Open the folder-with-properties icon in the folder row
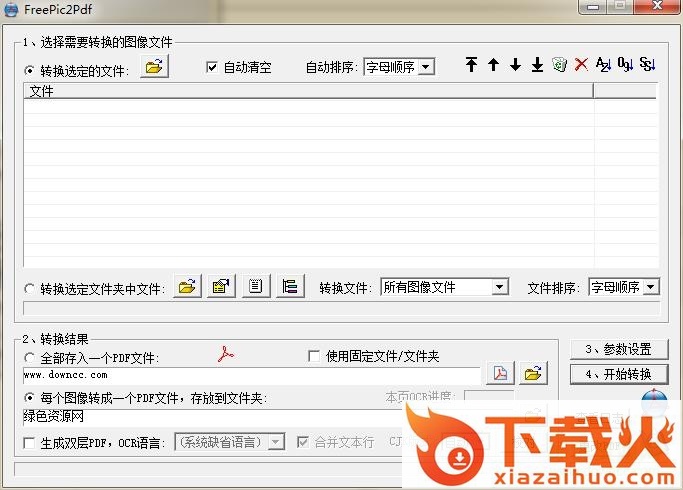683x490 pixels. tap(221, 286)
